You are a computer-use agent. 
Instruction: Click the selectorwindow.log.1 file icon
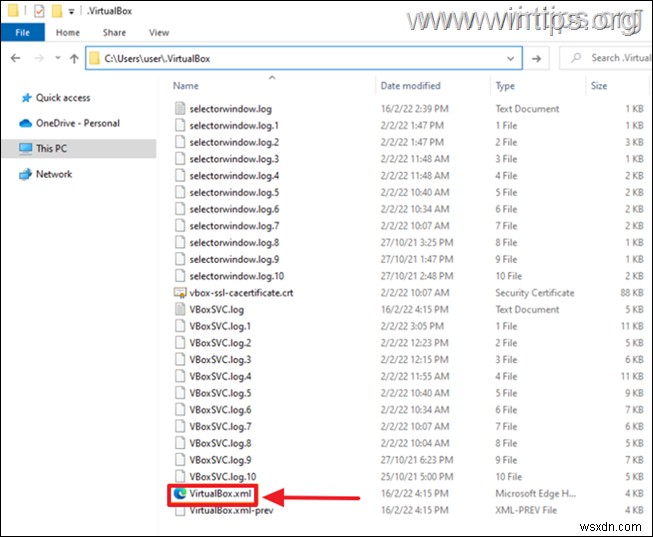click(x=180, y=125)
